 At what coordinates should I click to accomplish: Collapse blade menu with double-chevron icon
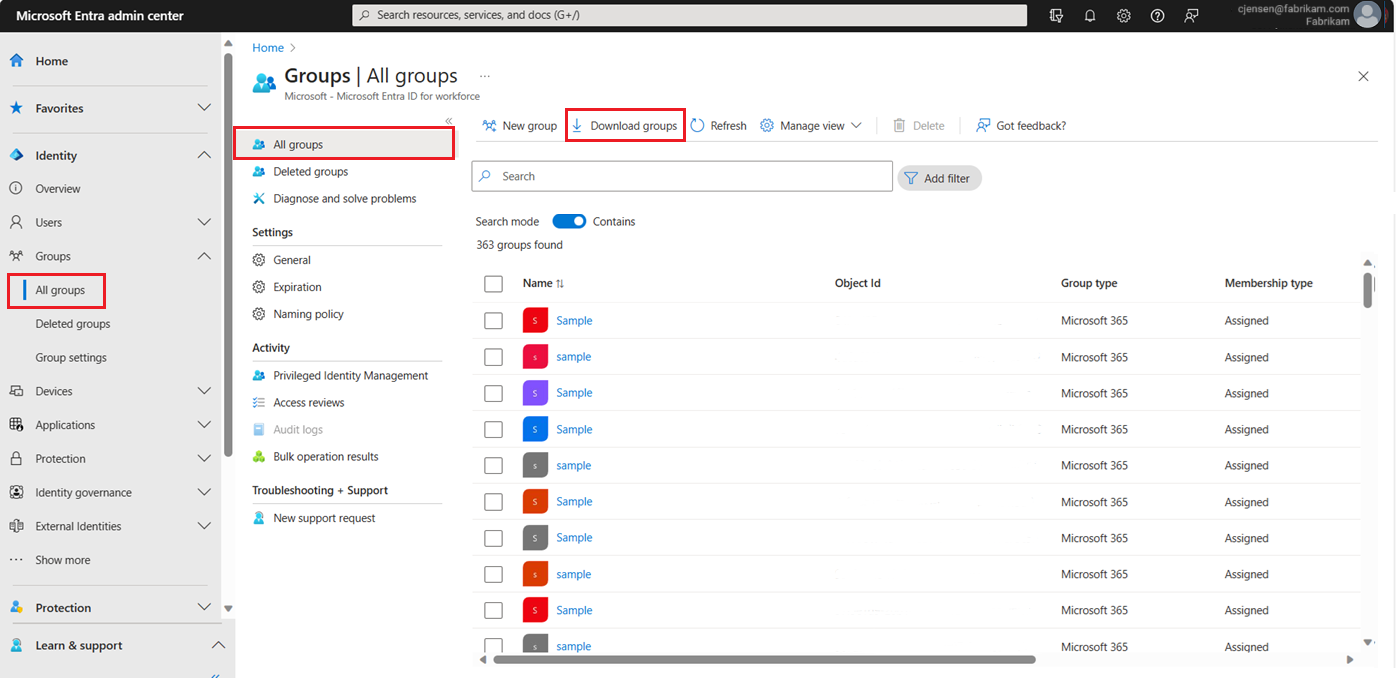[x=449, y=121]
